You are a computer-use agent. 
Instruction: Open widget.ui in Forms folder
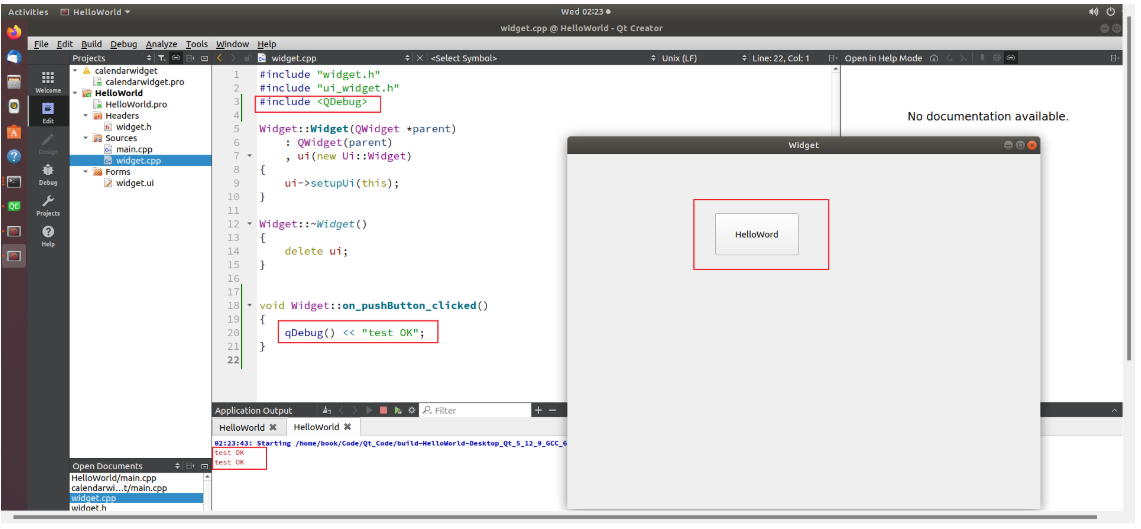click(134, 183)
